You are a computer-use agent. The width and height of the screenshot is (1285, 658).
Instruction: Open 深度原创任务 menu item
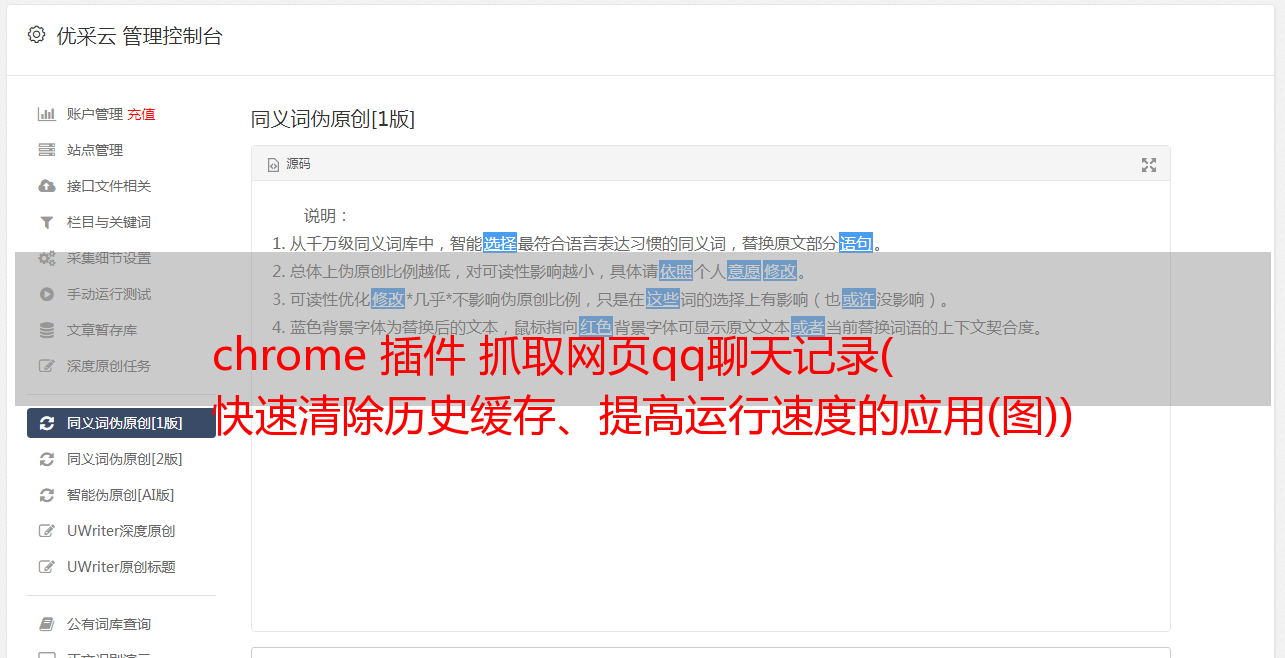pyautogui.click(x=121, y=366)
